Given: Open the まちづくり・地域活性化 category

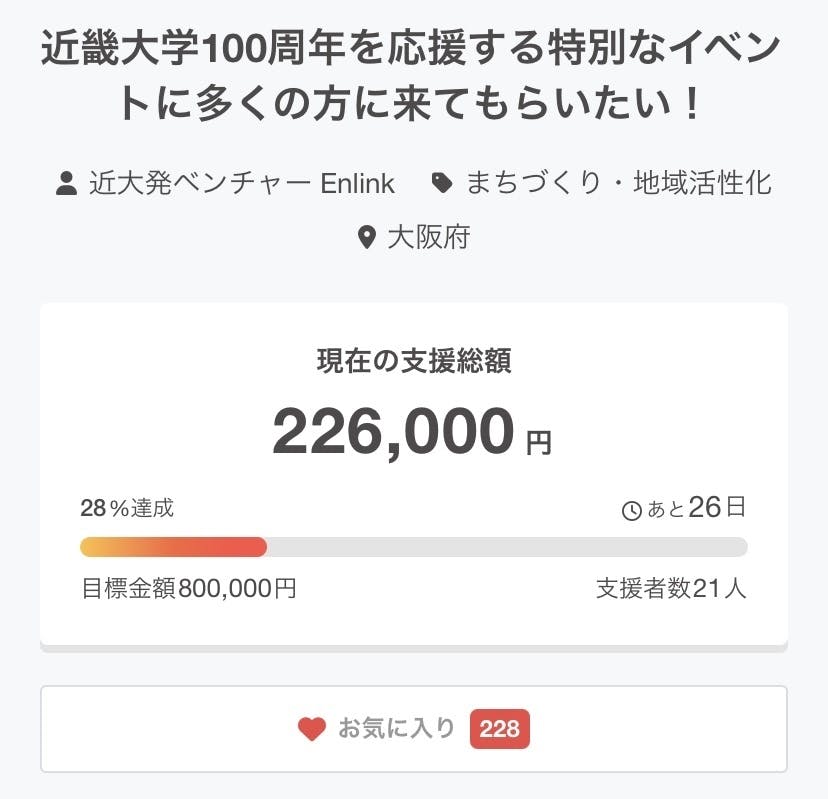Looking at the screenshot, I should [618, 184].
